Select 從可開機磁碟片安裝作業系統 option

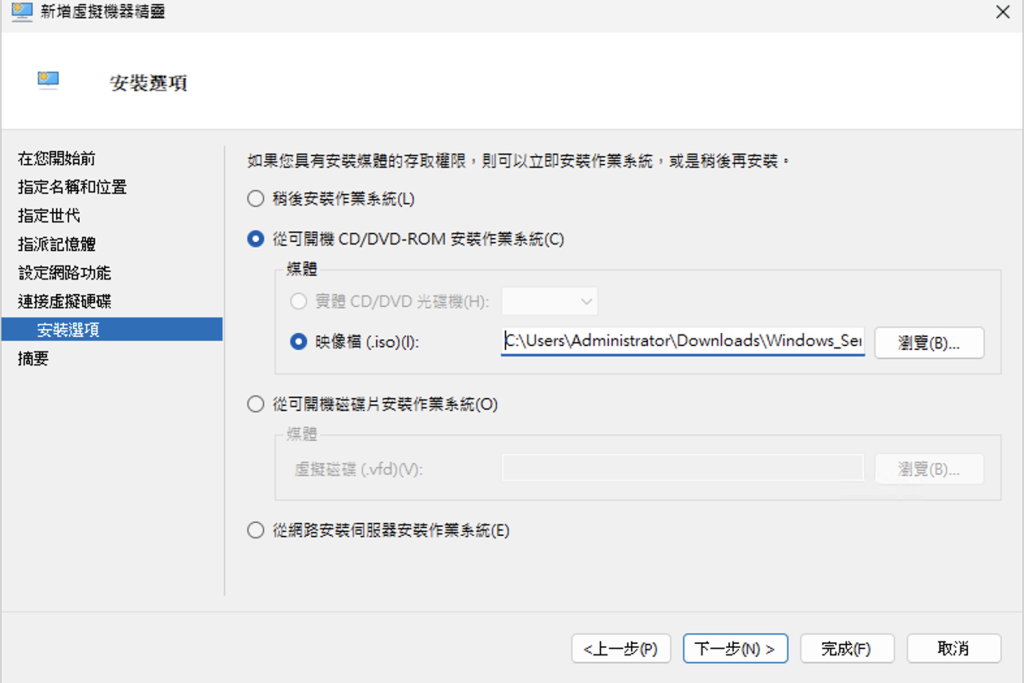(256, 405)
